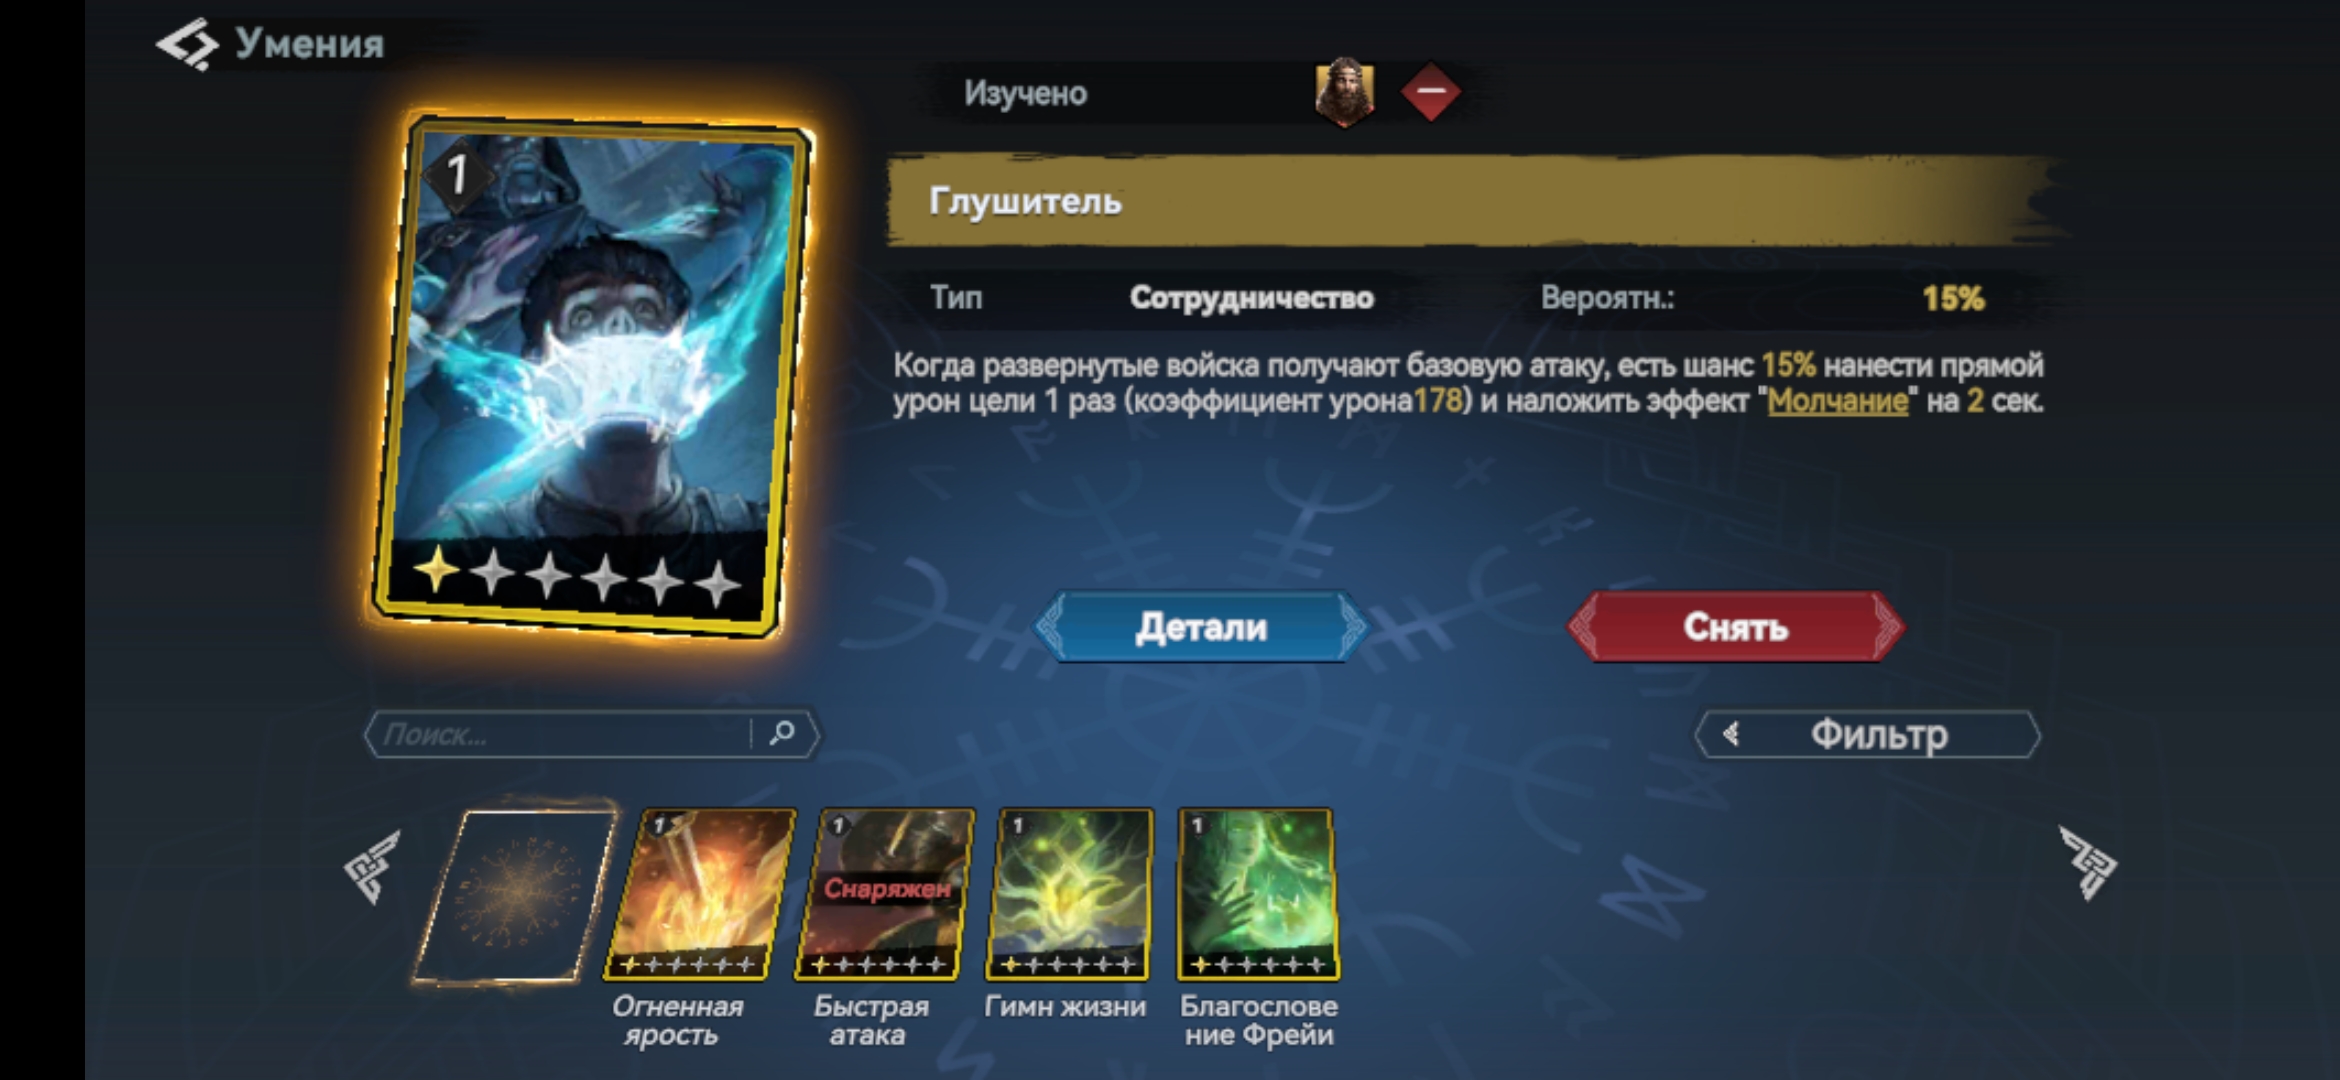This screenshot has width=2340, height=1080.
Task: Open the Молчание effect link
Action: point(1837,401)
